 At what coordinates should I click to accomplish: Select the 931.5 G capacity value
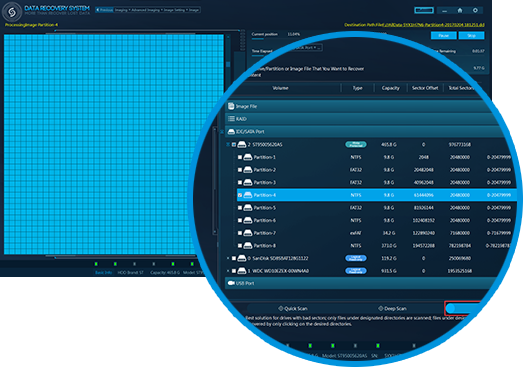tap(389, 271)
